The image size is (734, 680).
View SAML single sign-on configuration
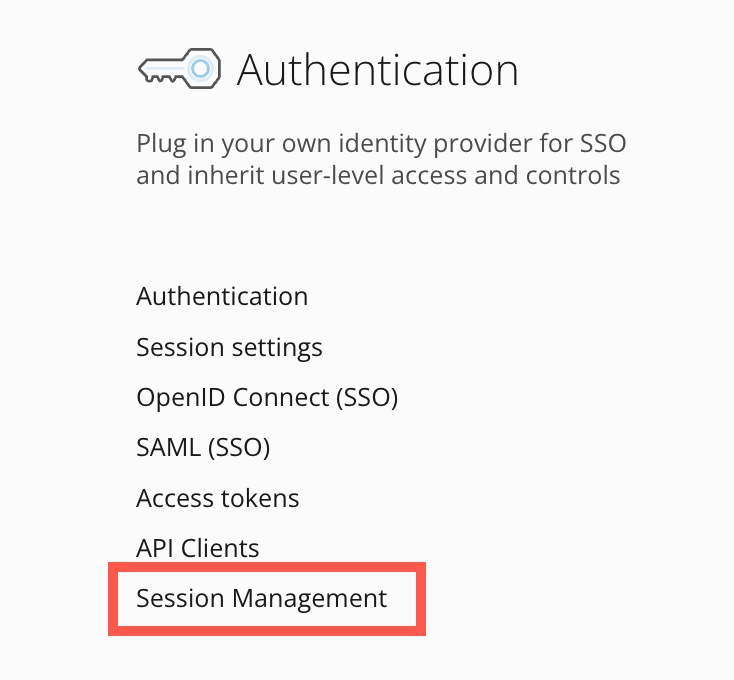pyautogui.click(x=203, y=448)
